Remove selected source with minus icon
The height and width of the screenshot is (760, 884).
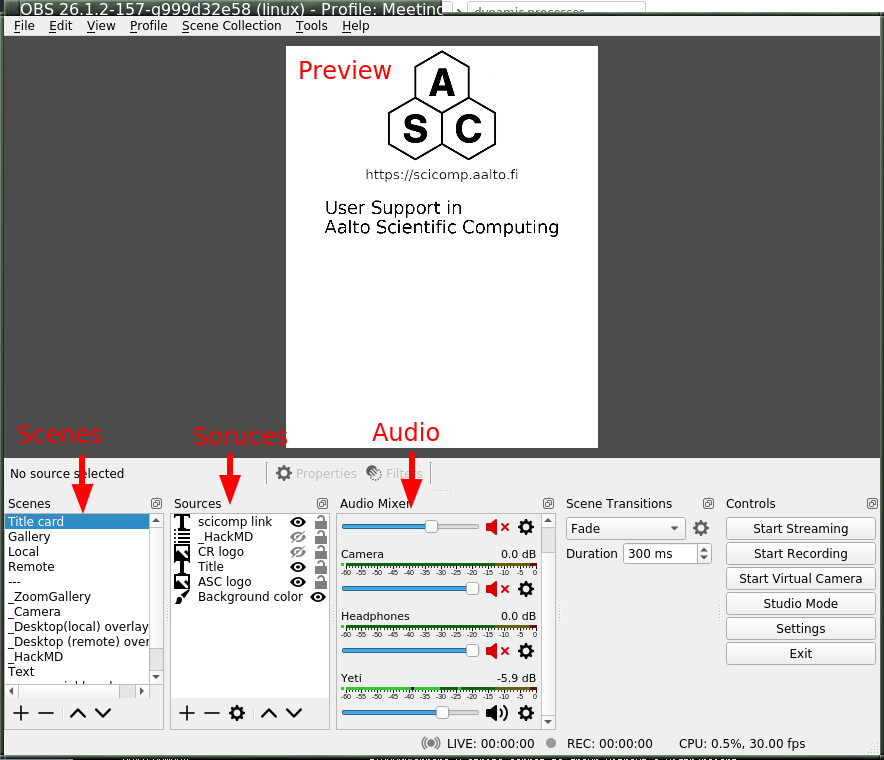click(212, 713)
